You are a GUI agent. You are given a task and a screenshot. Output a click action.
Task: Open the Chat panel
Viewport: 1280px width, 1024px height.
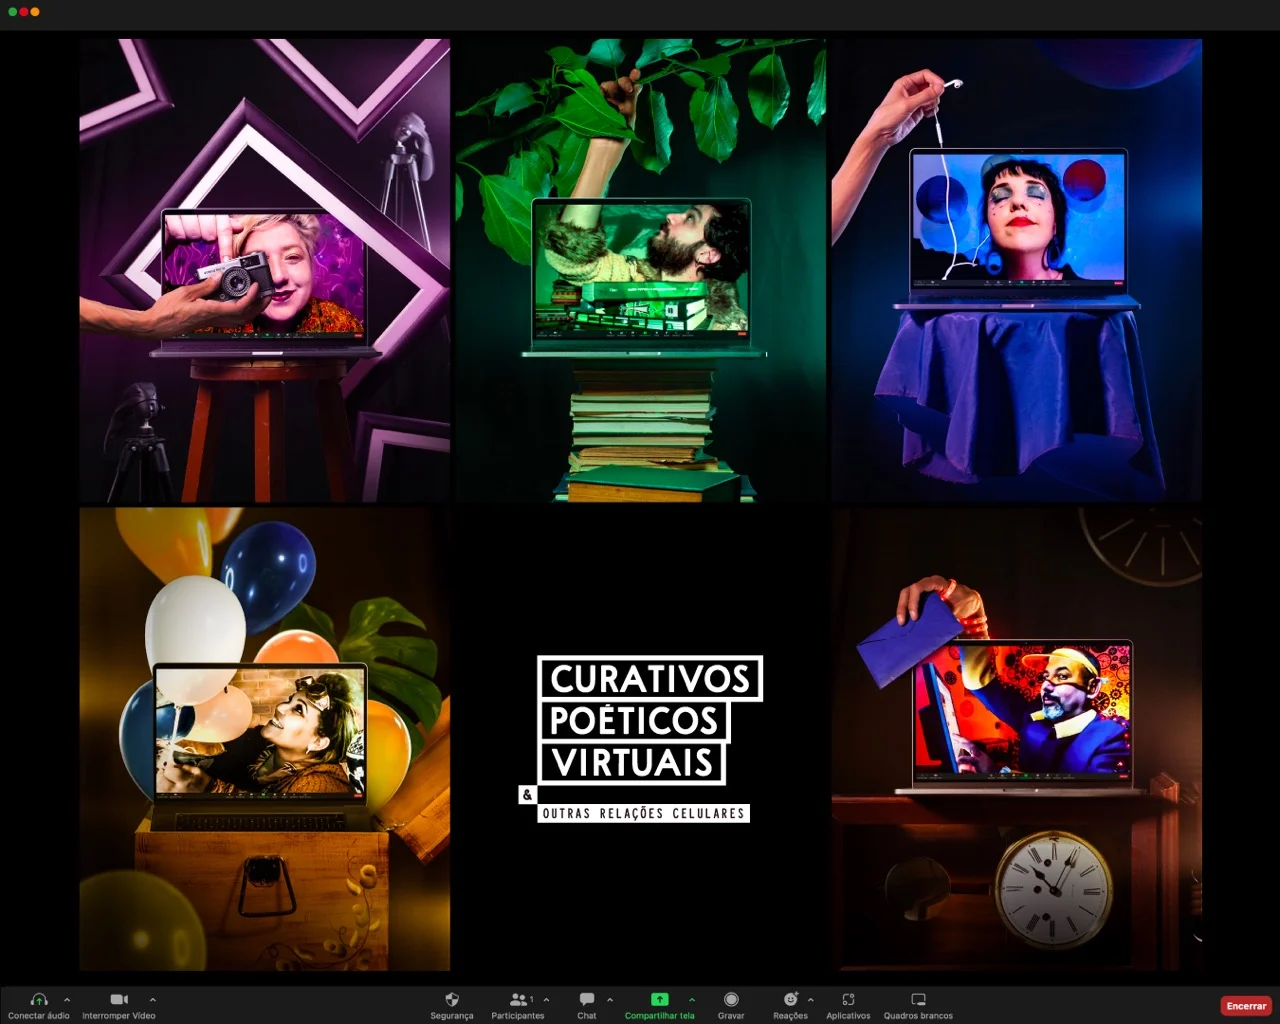point(587,1000)
